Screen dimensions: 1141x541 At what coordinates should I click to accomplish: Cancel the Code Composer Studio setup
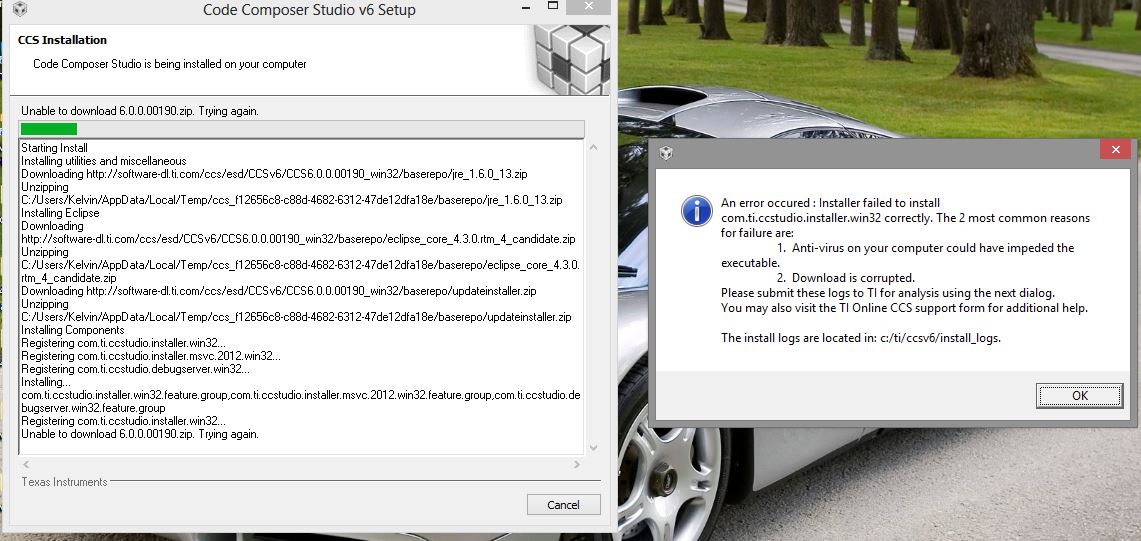pos(563,505)
